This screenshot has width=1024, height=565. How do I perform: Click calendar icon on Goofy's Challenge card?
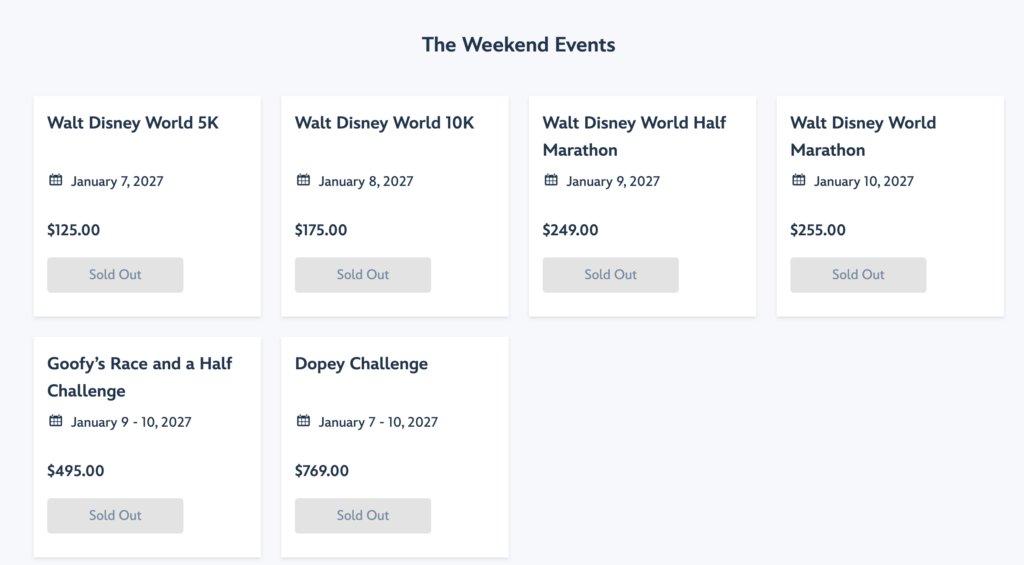(56, 422)
